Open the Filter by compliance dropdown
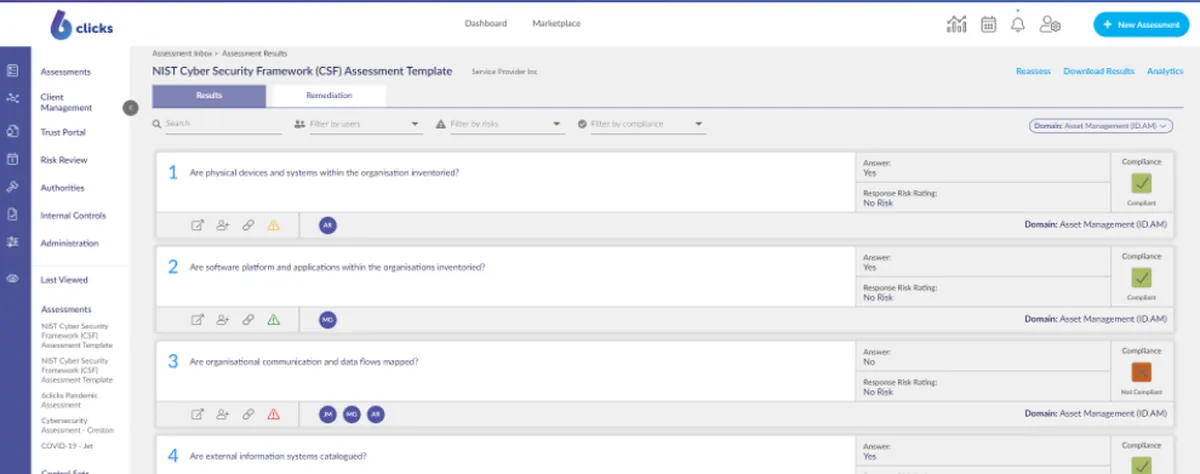This screenshot has height=474, width=1200. coord(642,124)
